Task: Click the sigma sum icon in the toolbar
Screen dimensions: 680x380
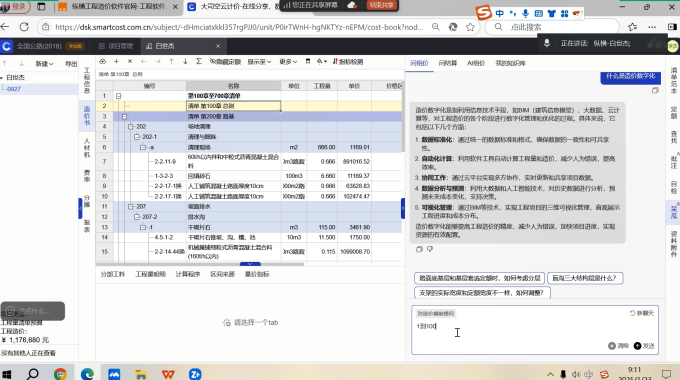Action: click(199, 62)
